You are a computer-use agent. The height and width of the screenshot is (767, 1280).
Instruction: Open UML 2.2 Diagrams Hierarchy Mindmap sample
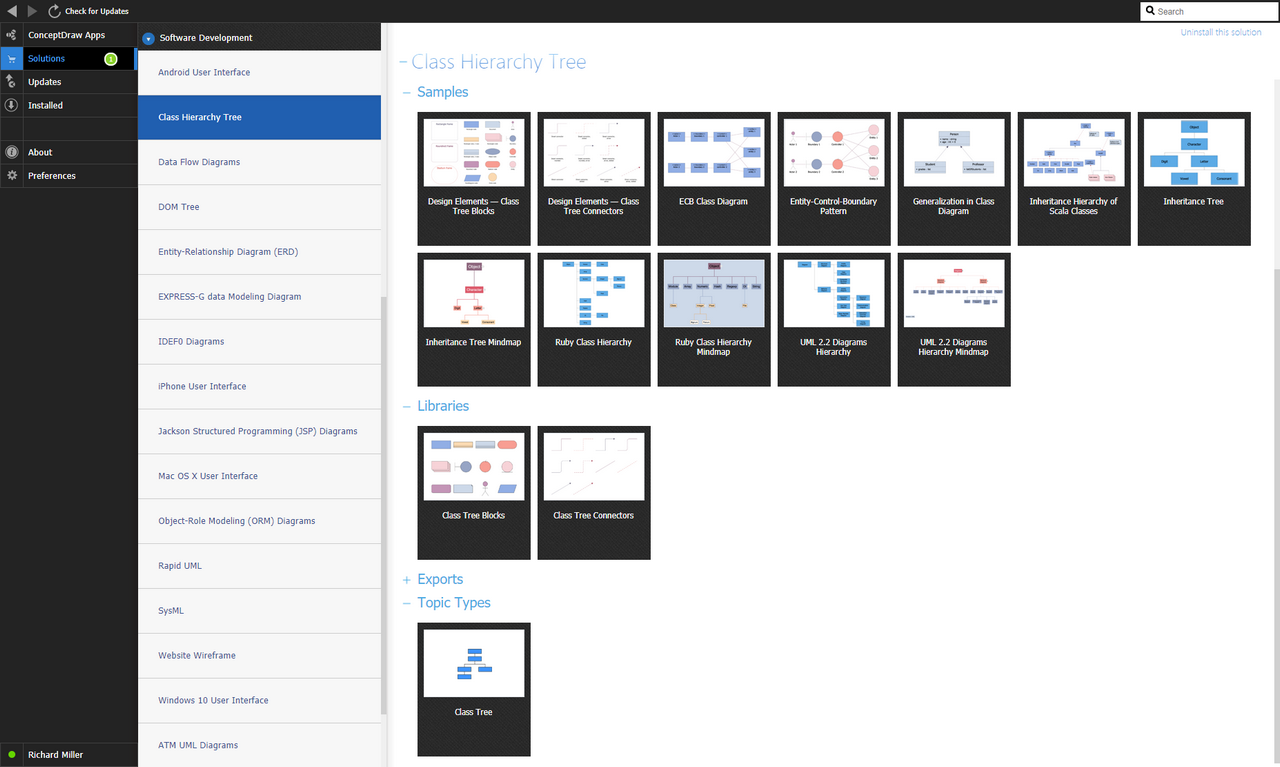pos(954,320)
